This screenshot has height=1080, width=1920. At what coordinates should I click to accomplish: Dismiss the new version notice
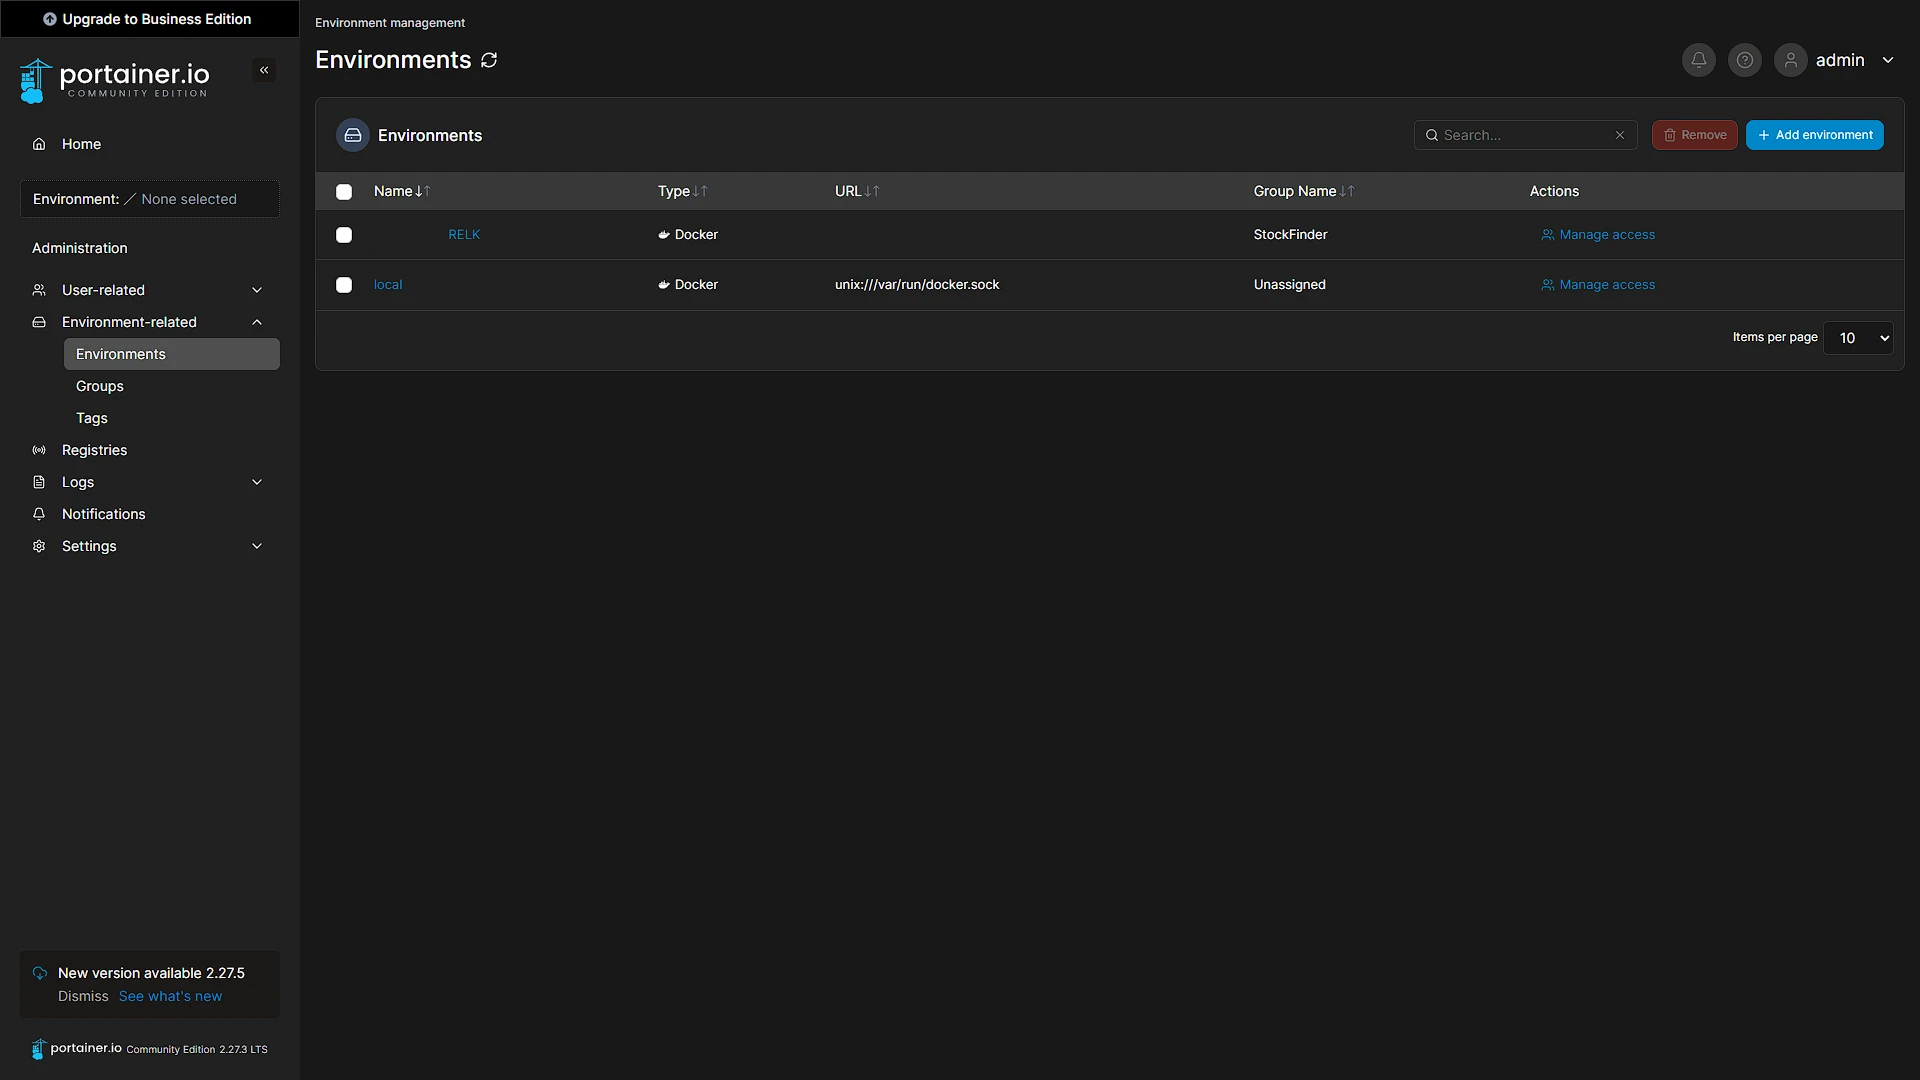[83, 997]
